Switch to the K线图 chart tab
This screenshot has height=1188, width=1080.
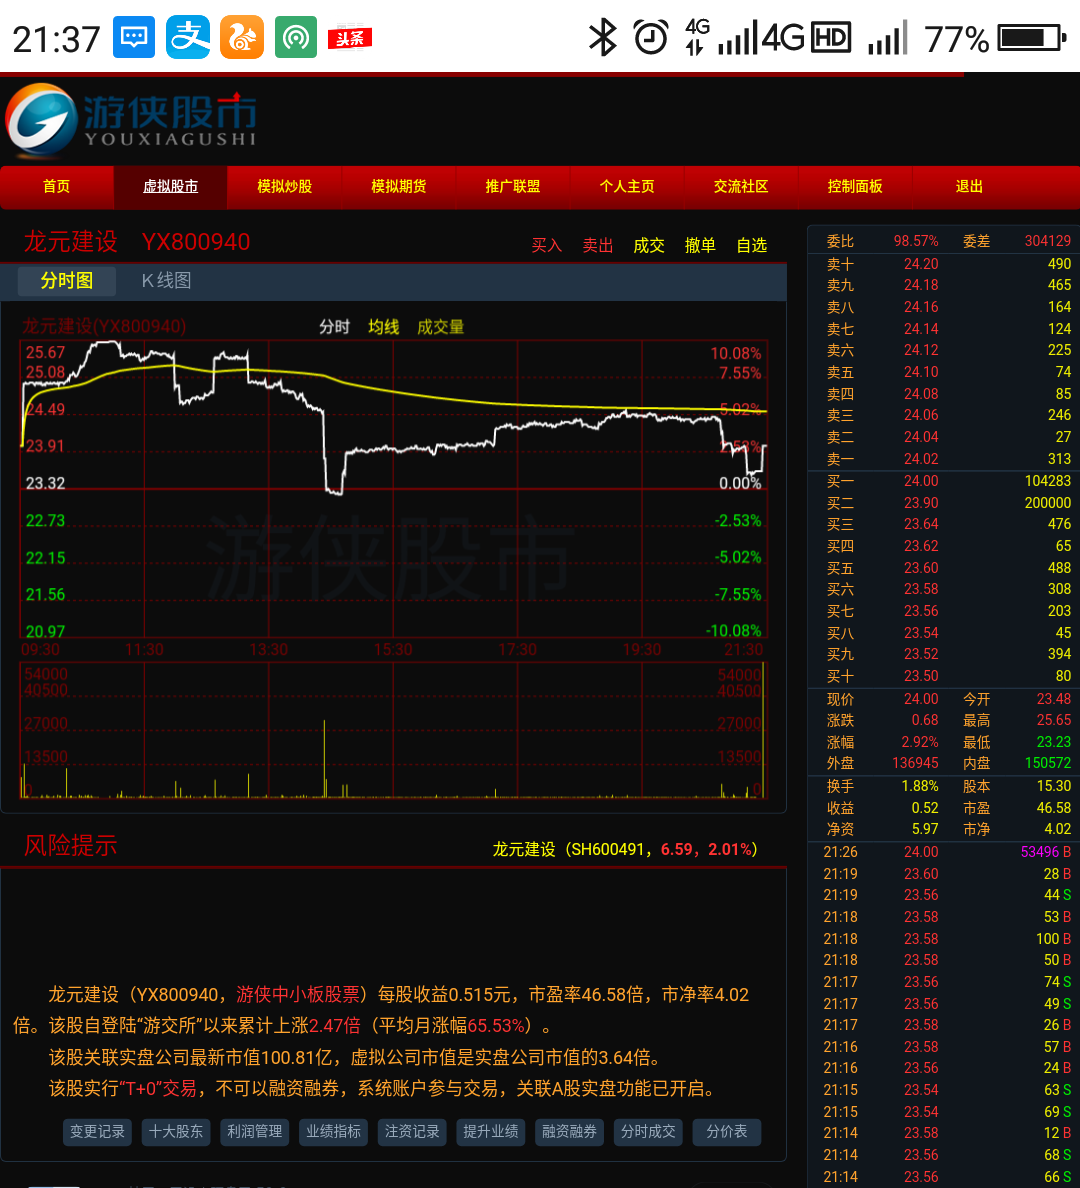pyautogui.click(x=166, y=281)
